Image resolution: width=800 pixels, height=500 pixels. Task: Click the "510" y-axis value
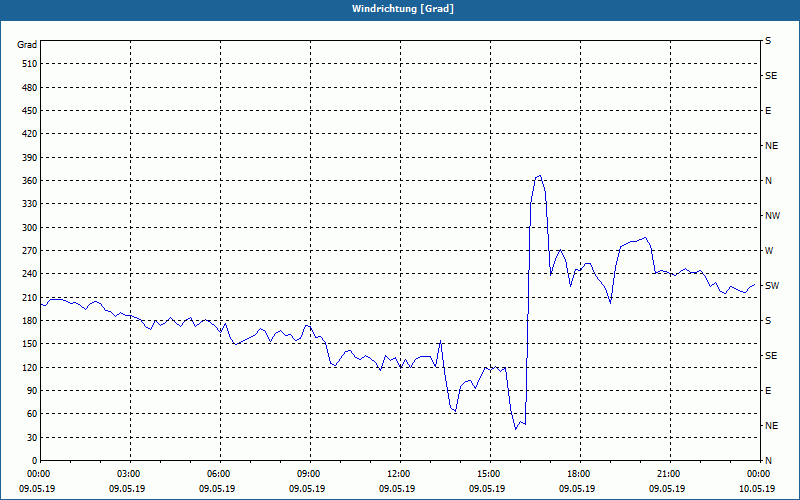(x=30, y=64)
